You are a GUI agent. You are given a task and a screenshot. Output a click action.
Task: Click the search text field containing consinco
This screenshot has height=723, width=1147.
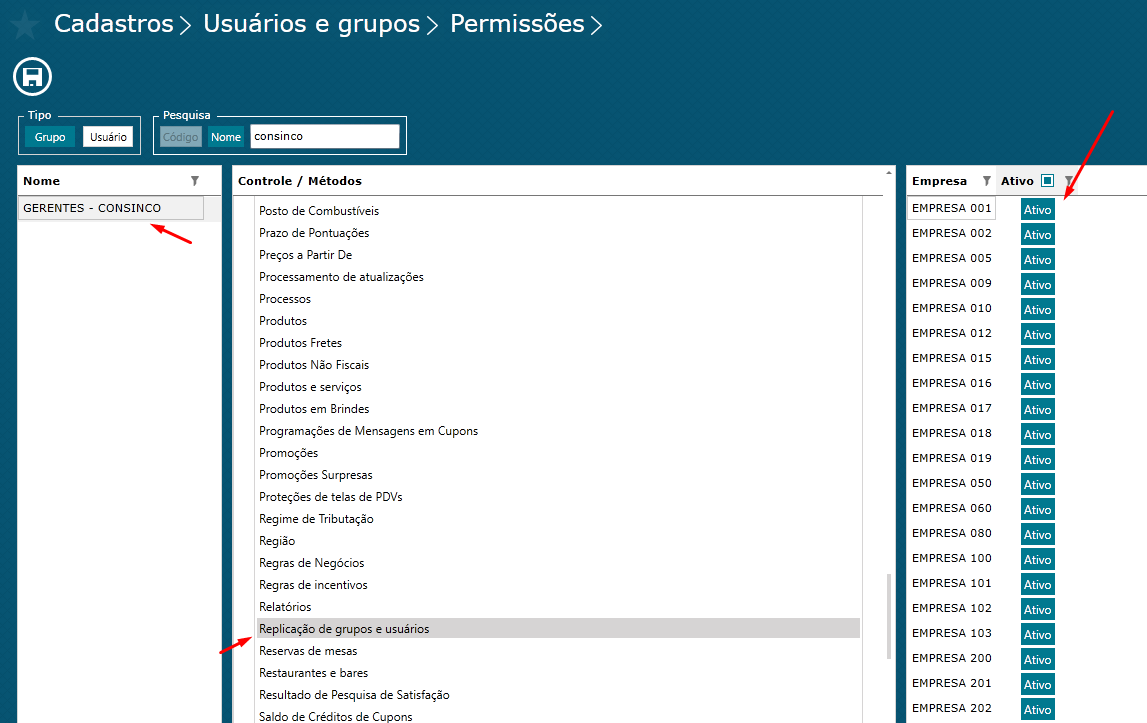coord(324,136)
